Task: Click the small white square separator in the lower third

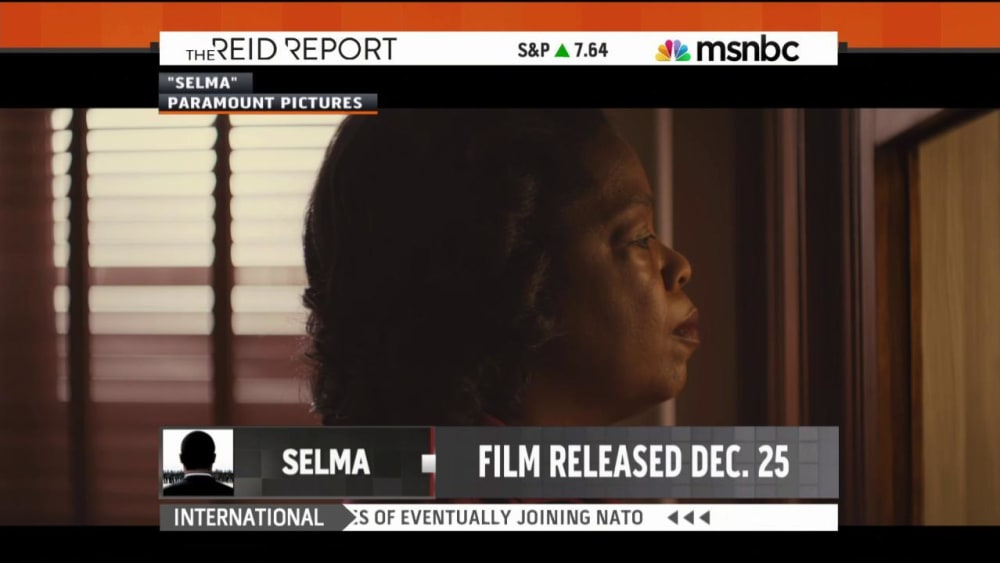Action: pos(429,464)
